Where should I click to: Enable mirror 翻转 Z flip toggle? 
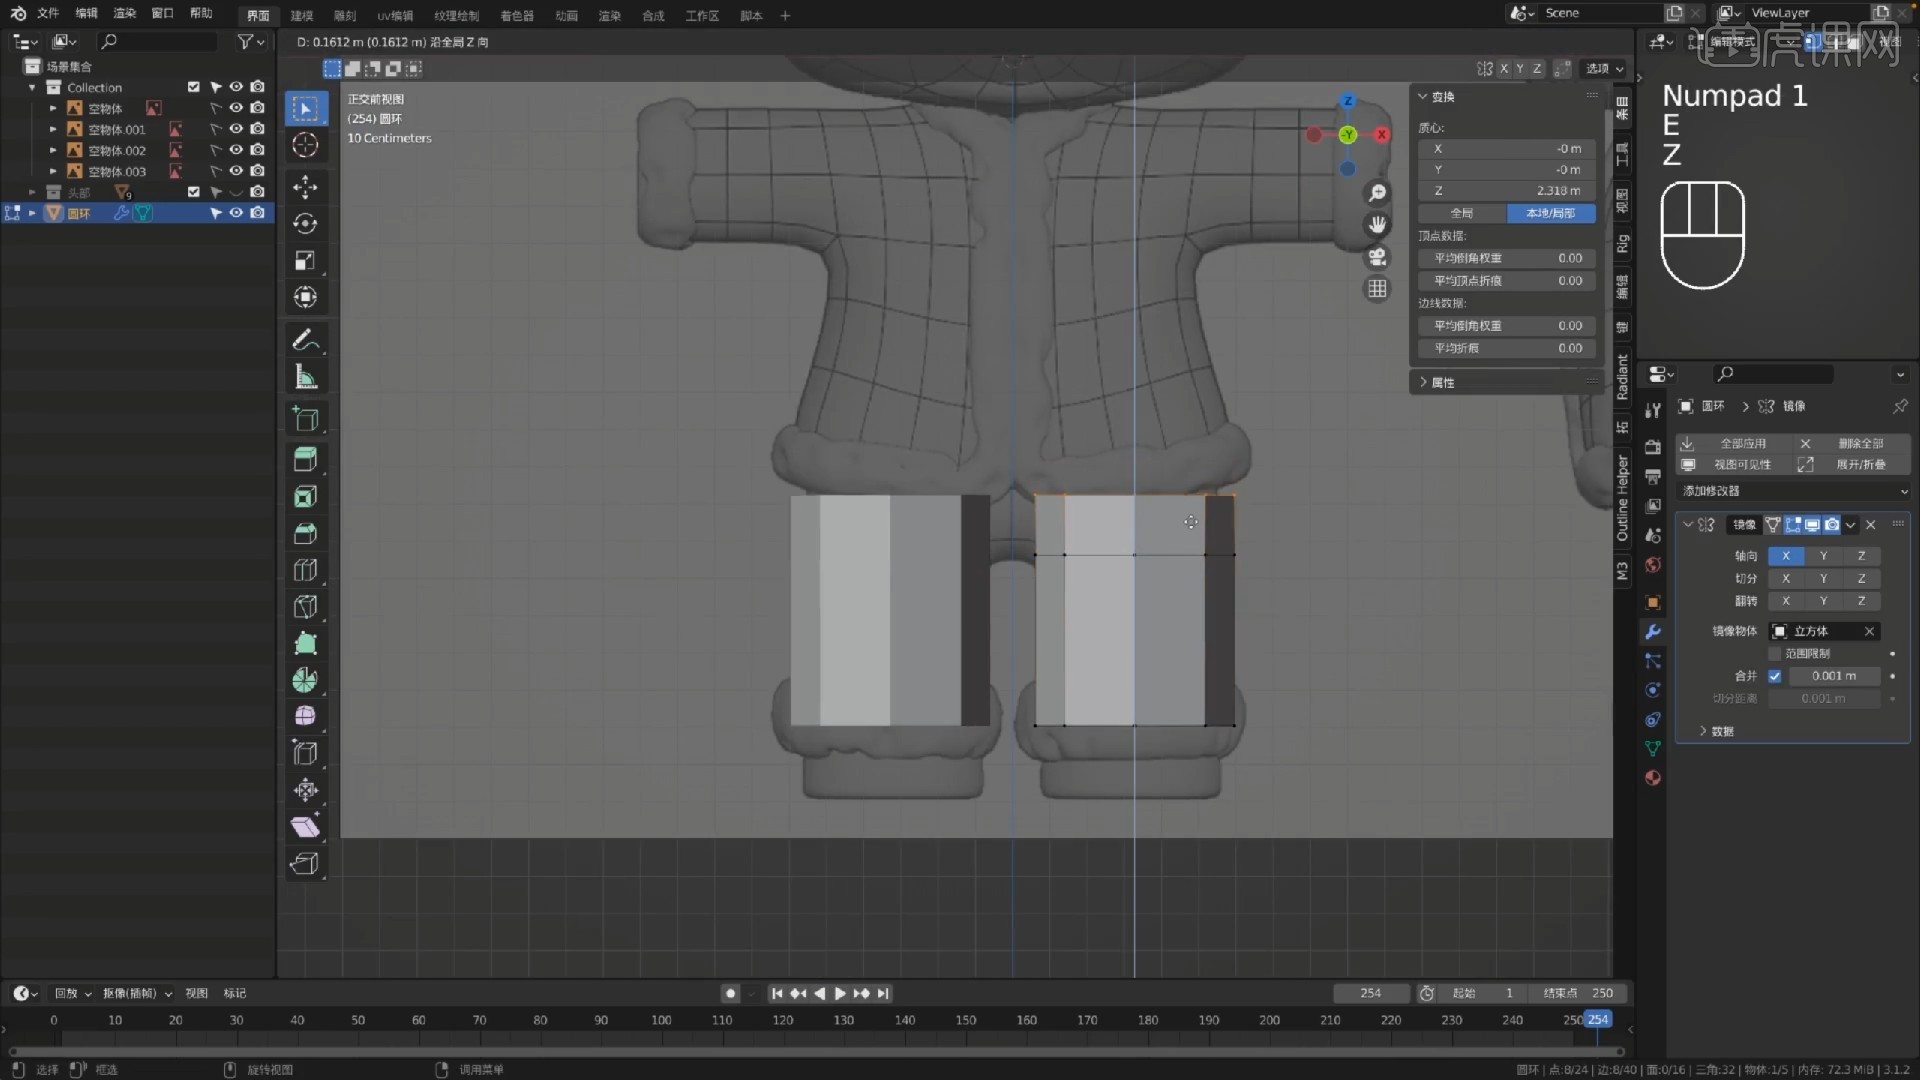[x=1861, y=601]
